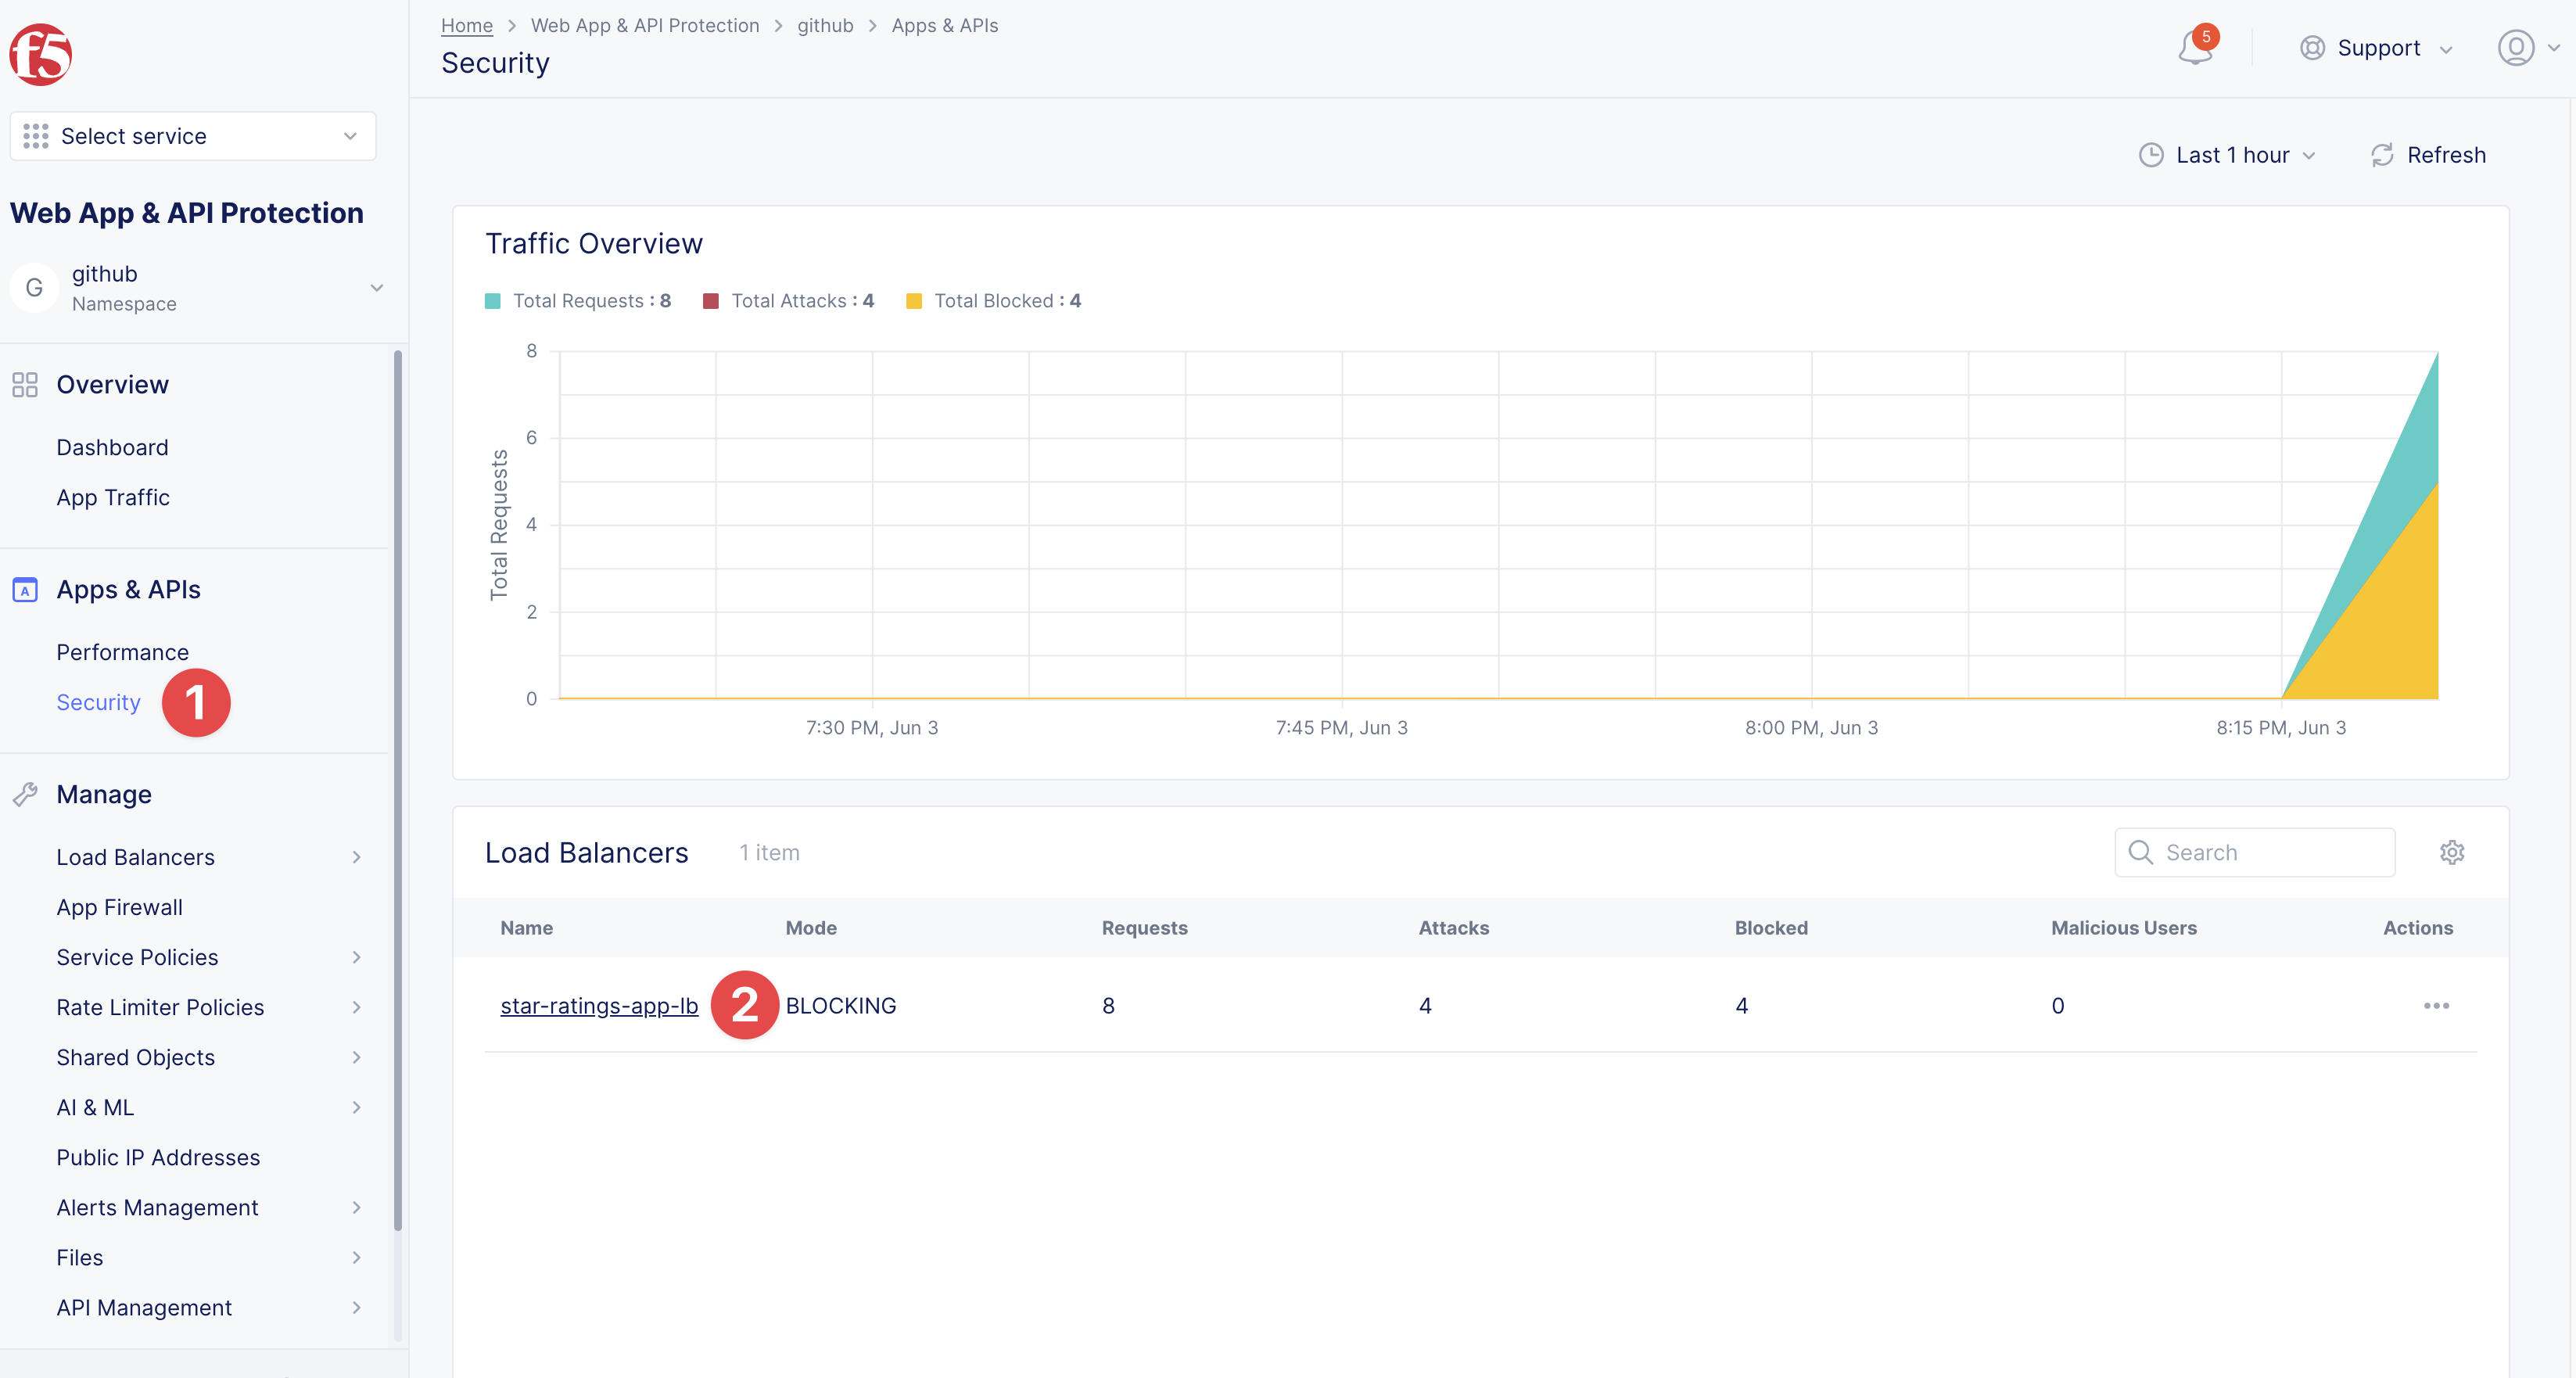
Task: Open Performance under Apps & APIs
Action: click(122, 652)
